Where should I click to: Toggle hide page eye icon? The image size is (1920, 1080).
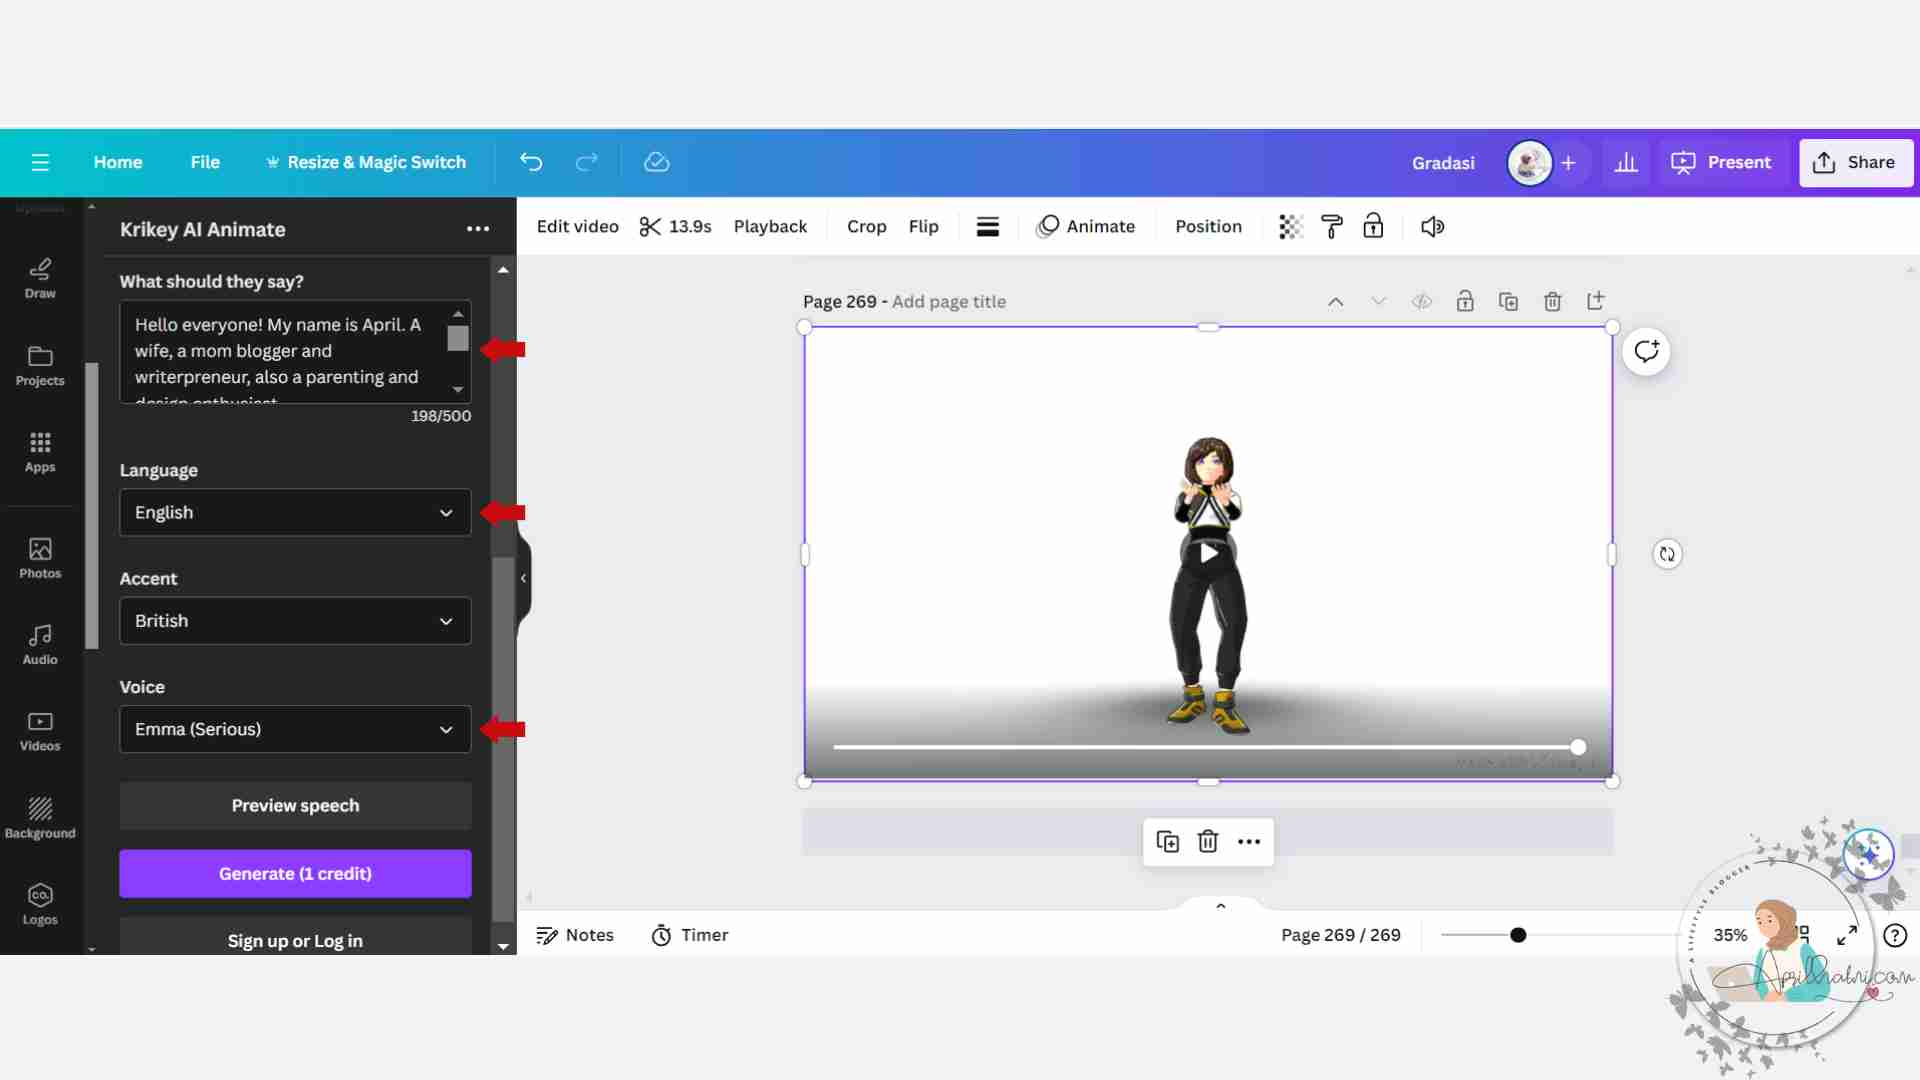coord(1422,301)
